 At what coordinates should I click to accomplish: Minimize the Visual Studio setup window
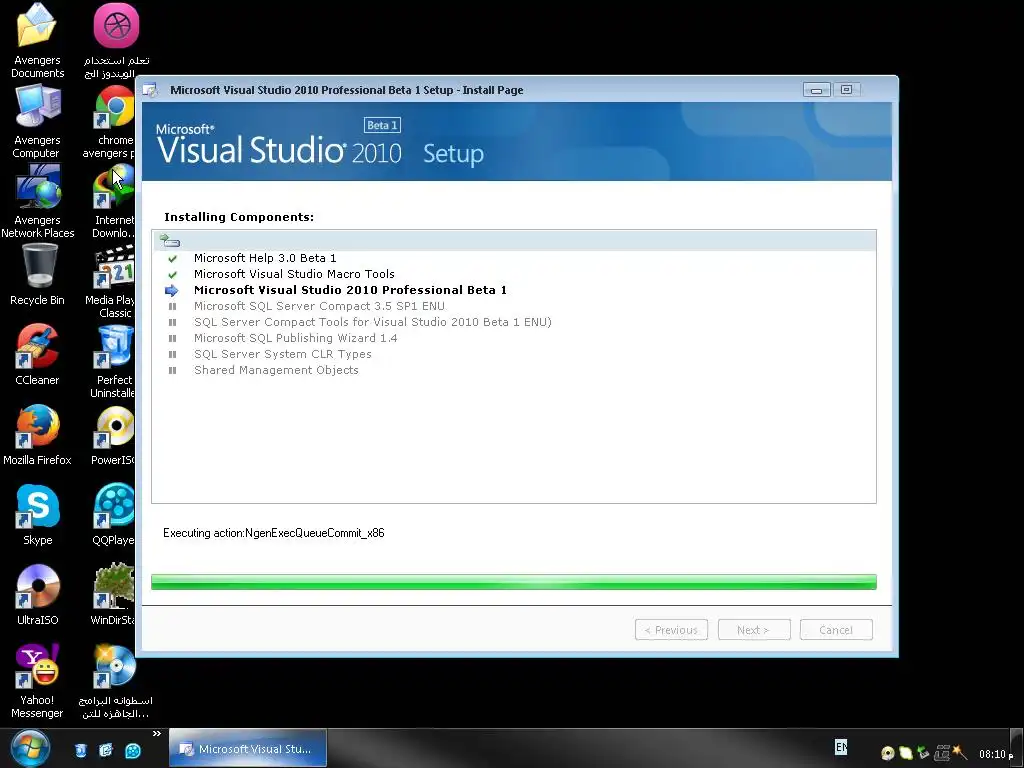click(816, 89)
